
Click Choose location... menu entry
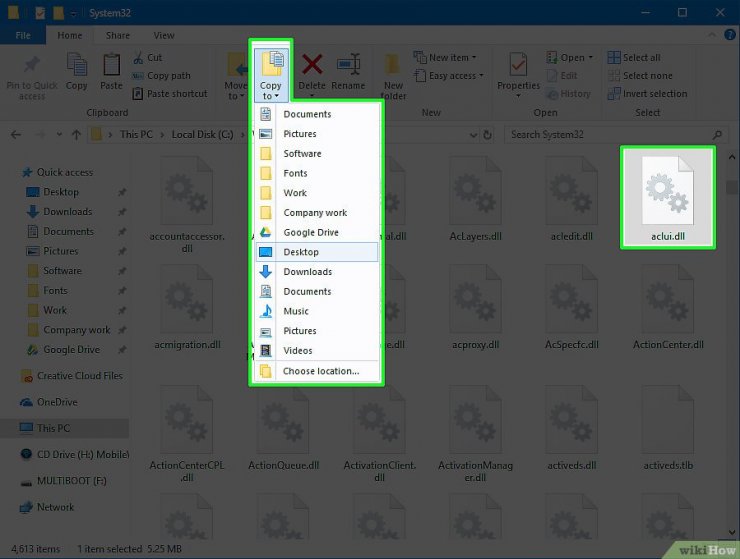coord(317,371)
